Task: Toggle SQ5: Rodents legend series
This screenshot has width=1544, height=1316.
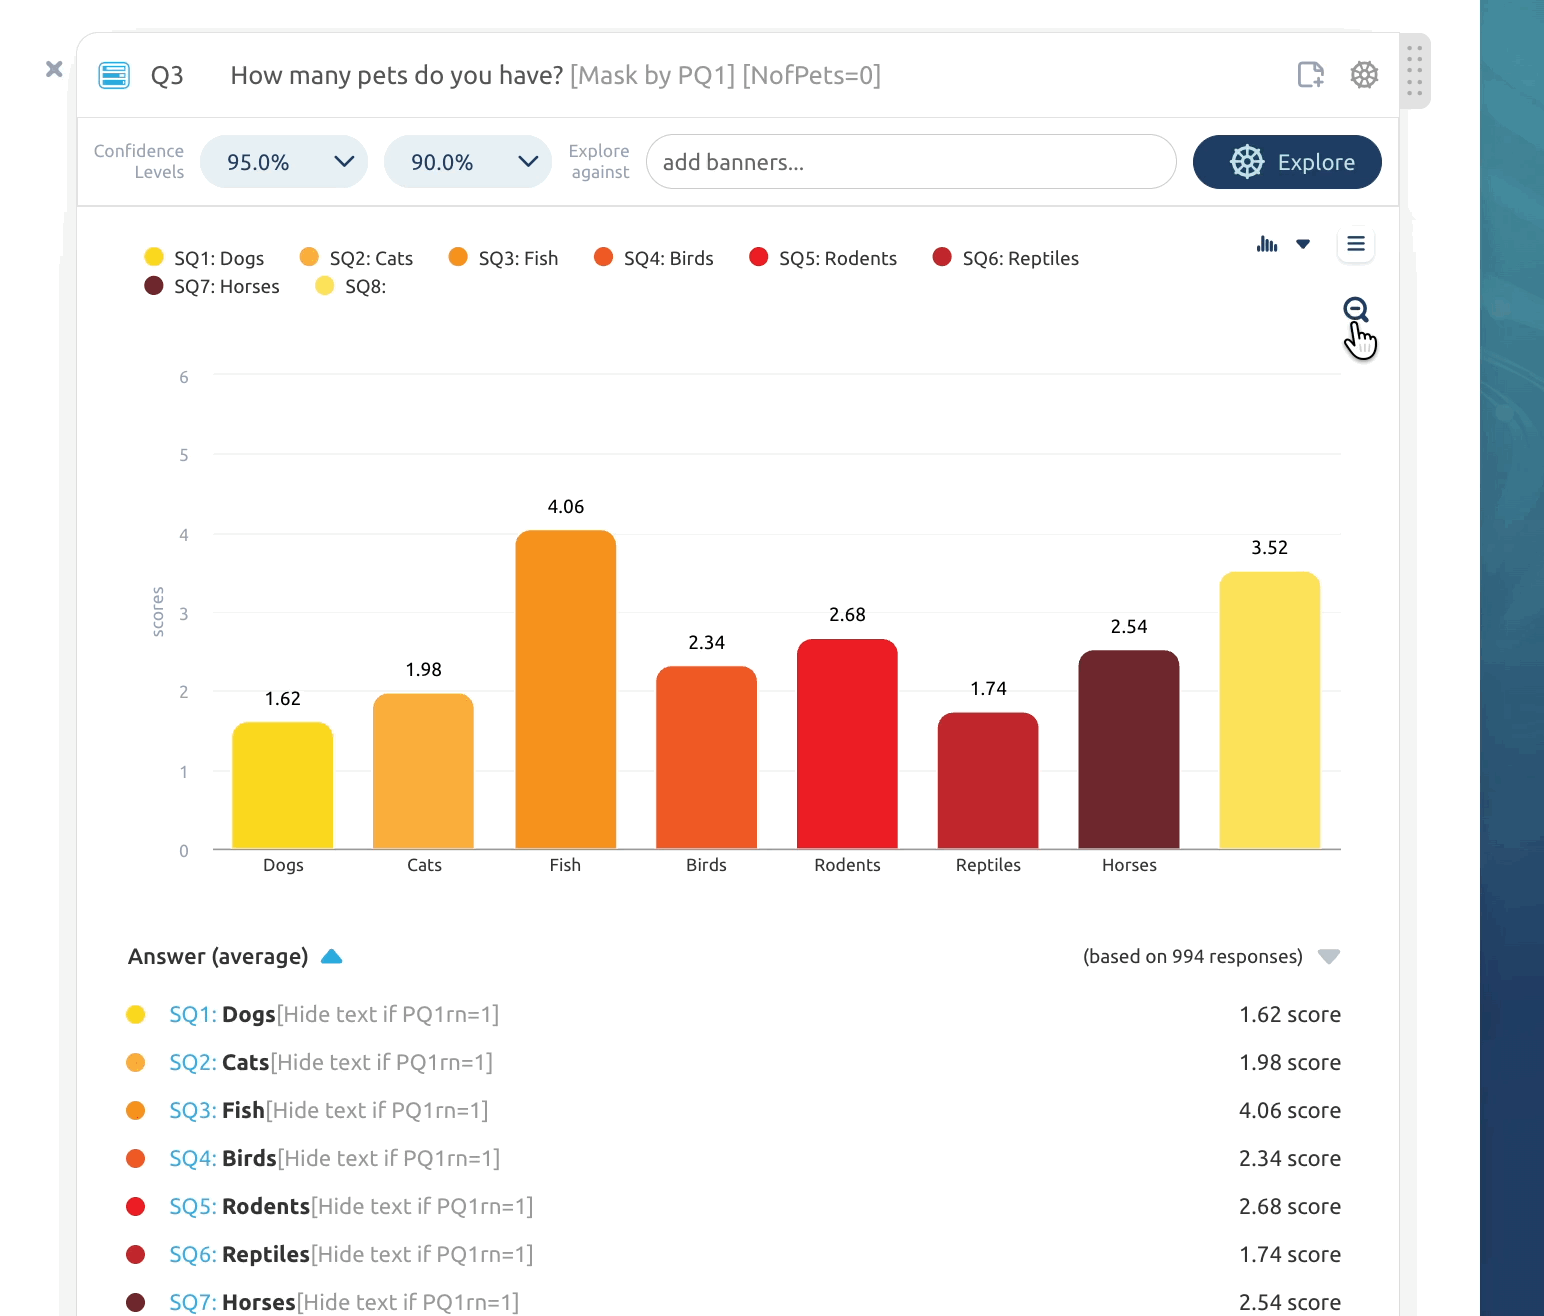Action: pyautogui.click(x=823, y=258)
